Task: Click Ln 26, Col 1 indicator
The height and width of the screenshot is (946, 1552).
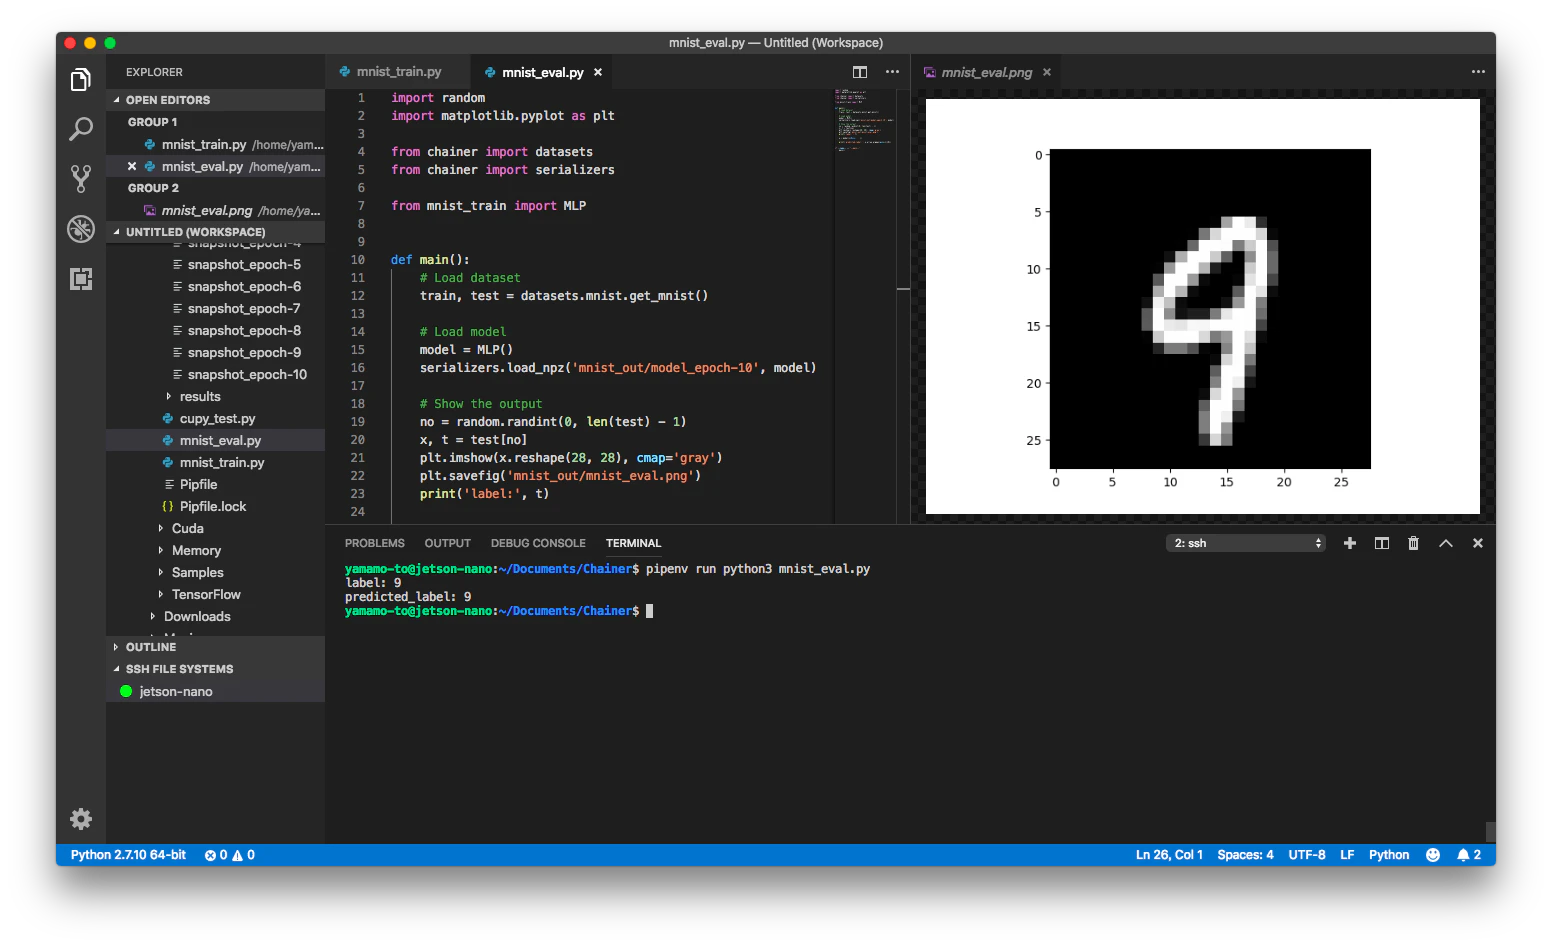Action: (1169, 855)
